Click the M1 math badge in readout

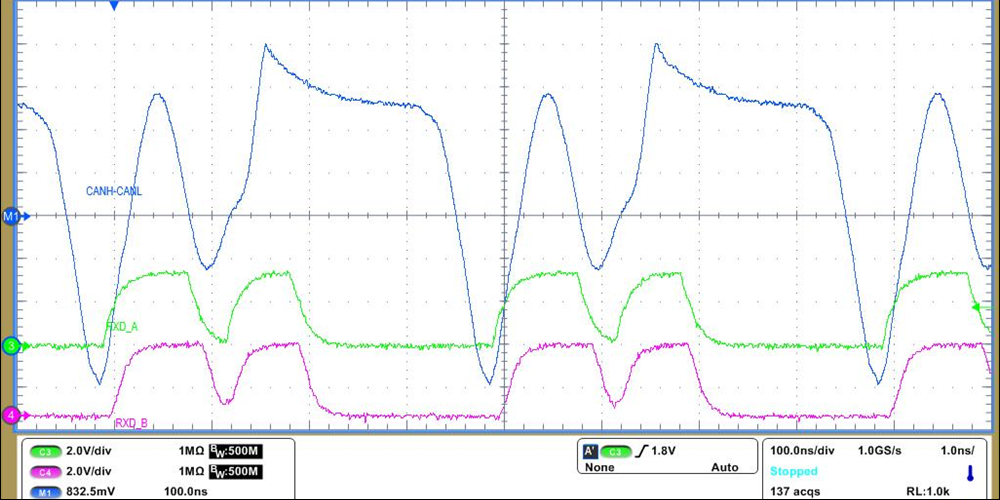(x=44, y=492)
